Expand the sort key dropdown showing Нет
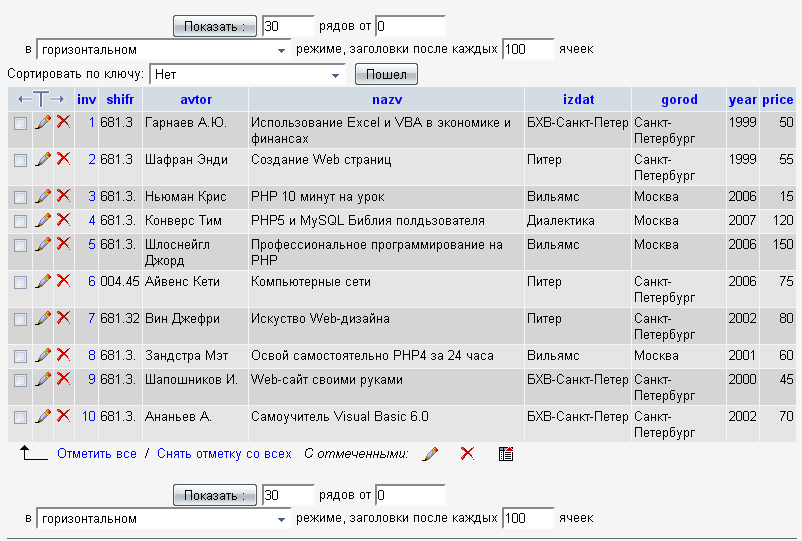 coord(247,75)
